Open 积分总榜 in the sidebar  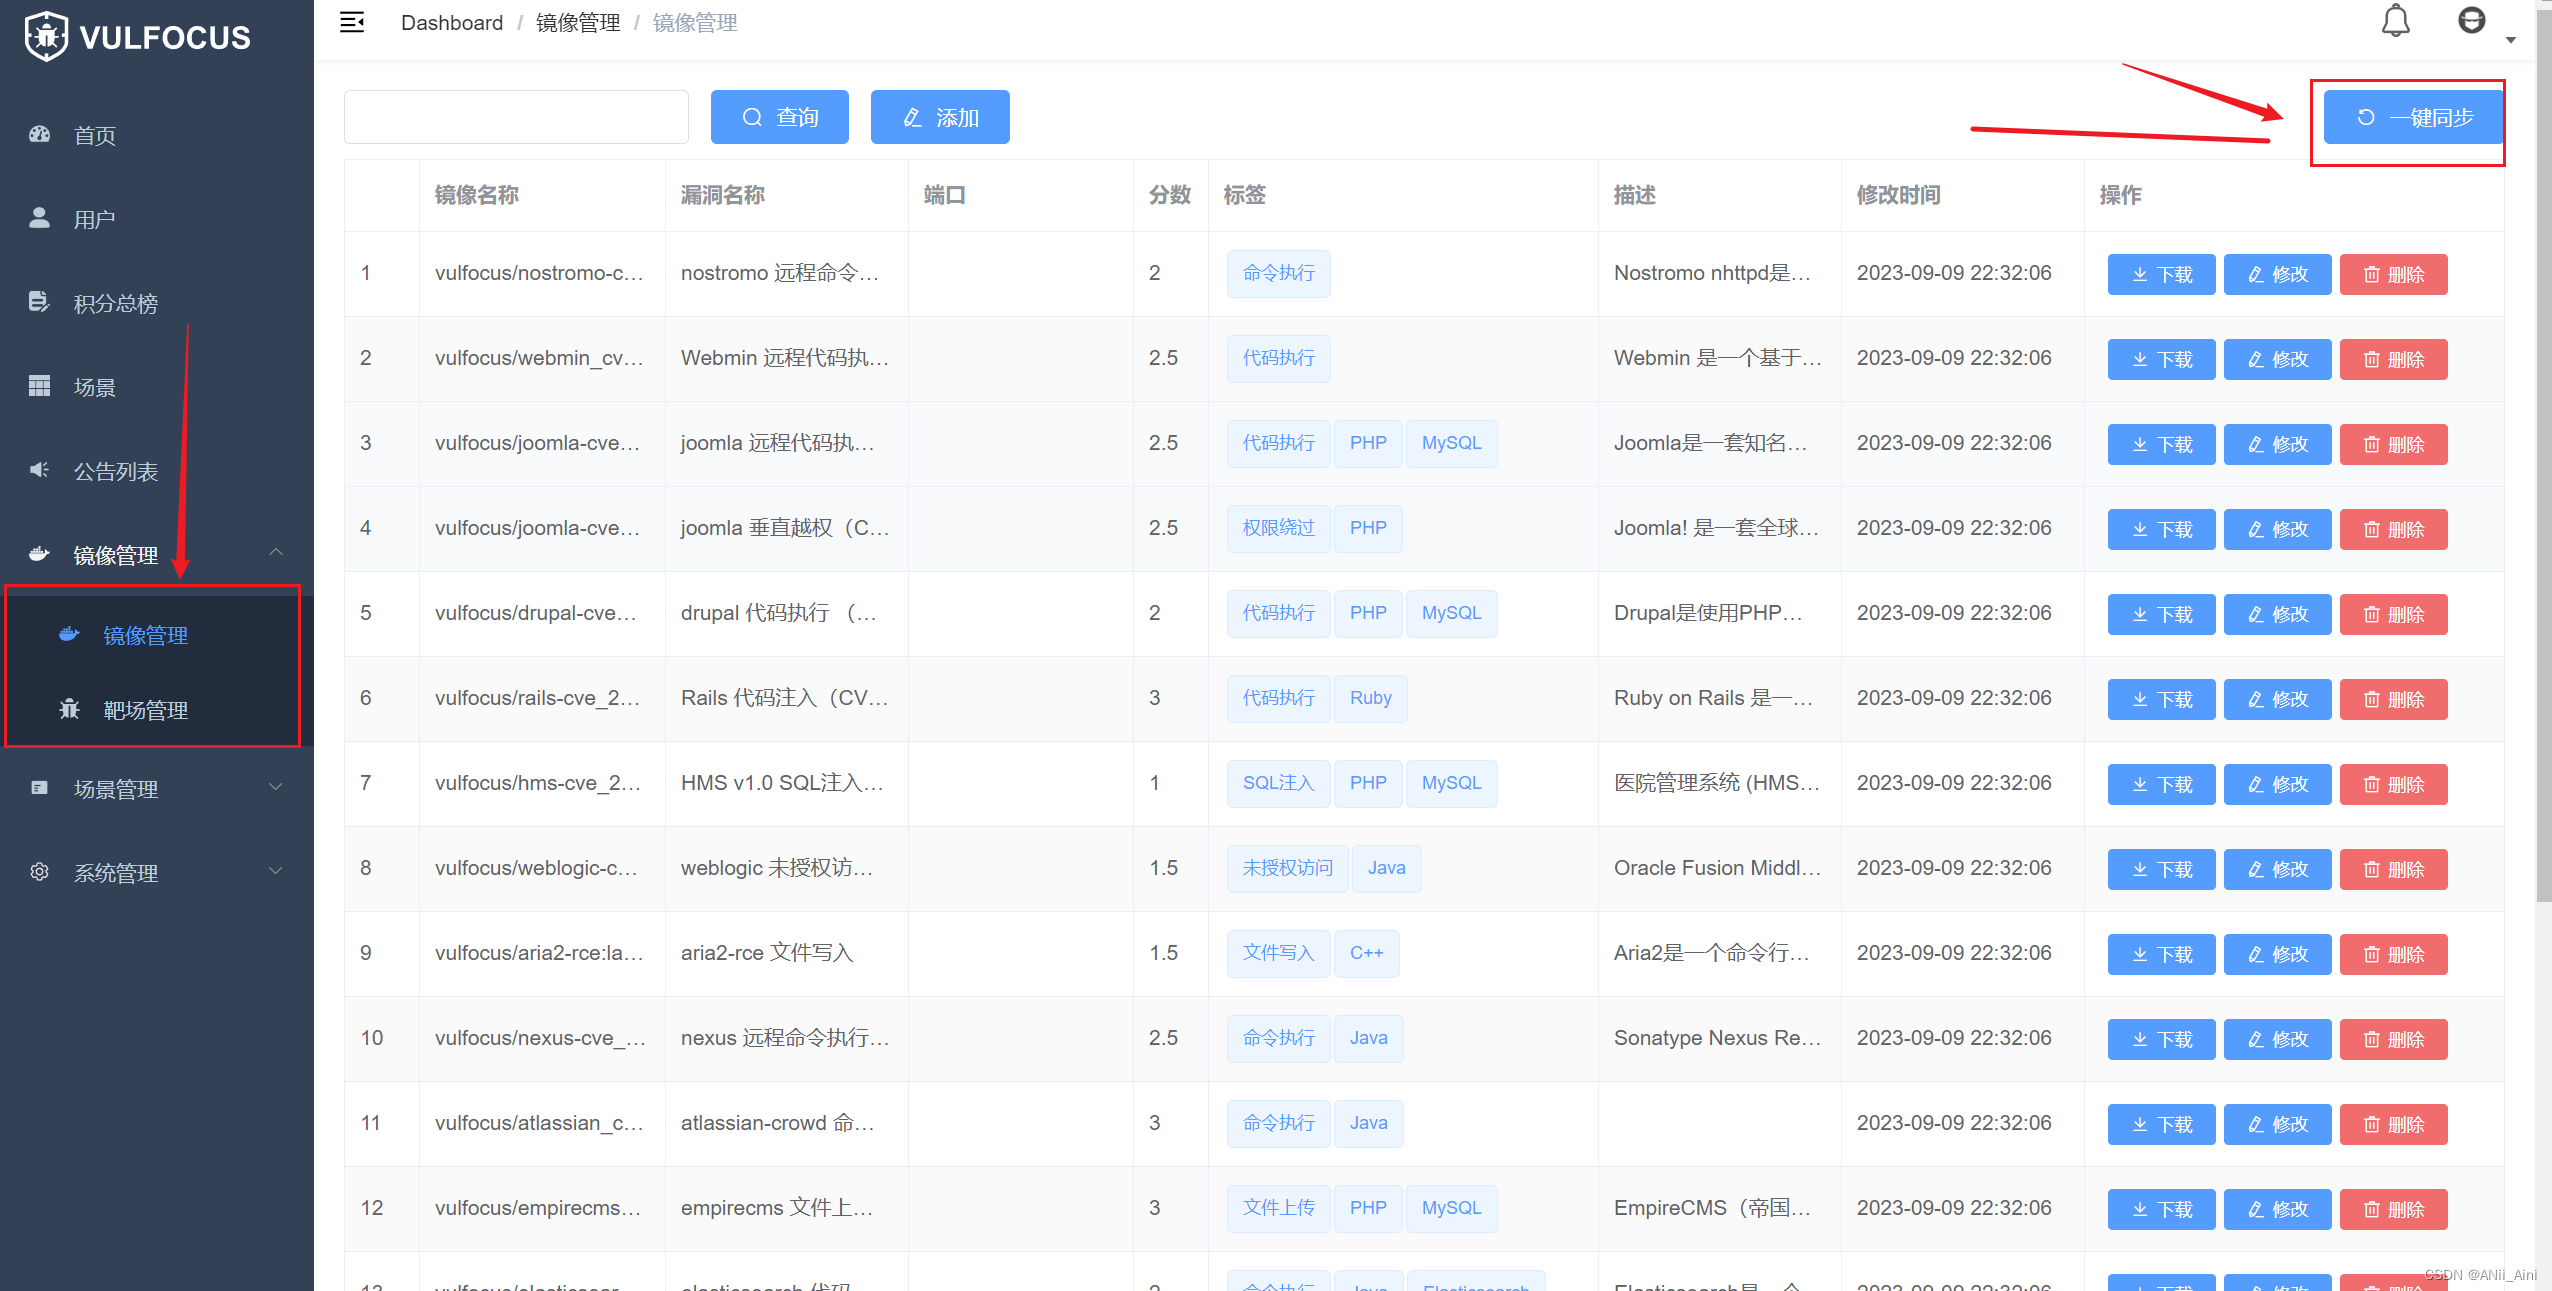[115, 303]
